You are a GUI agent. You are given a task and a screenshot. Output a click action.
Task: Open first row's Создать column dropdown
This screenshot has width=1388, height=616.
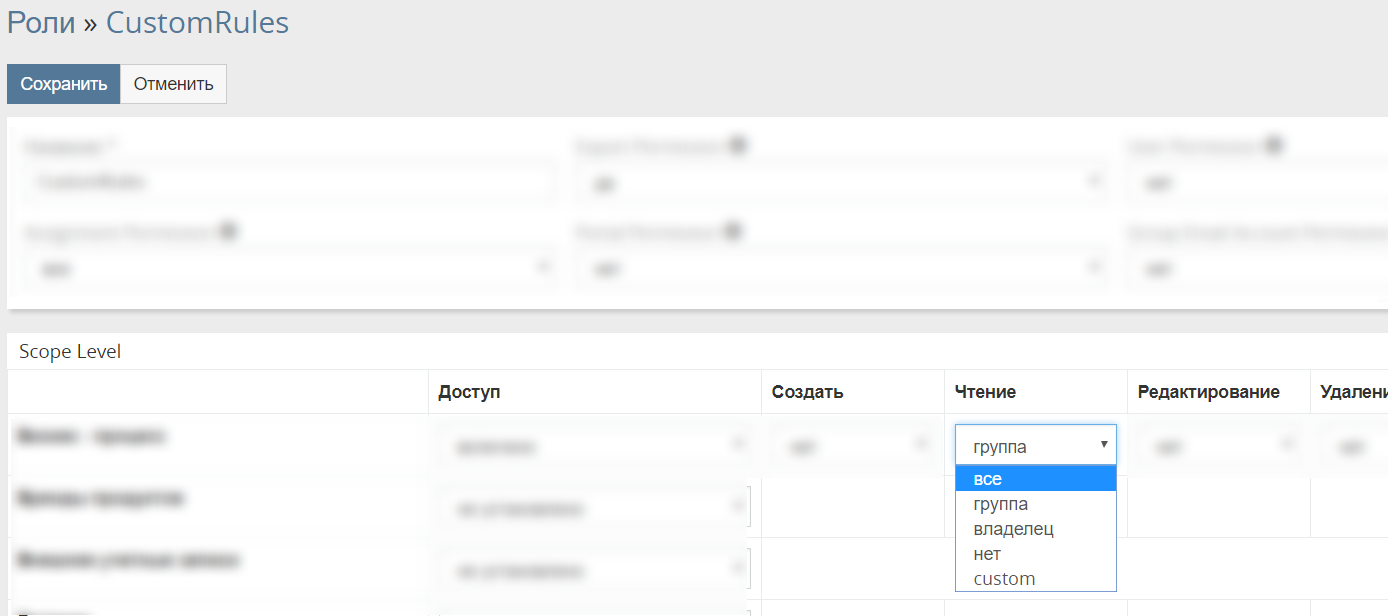click(x=852, y=447)
